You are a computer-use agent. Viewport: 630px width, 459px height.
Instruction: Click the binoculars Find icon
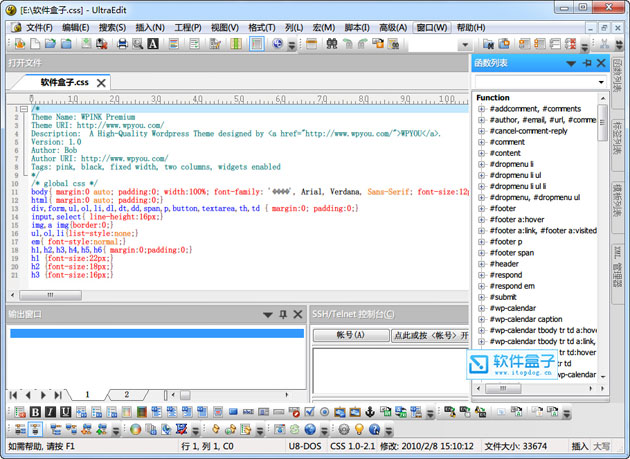click(x=331, y=43)
